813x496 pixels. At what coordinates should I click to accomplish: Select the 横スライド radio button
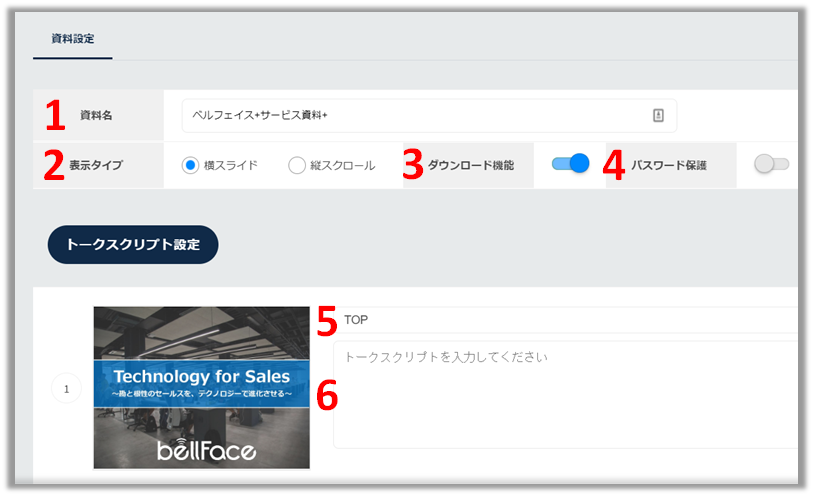pyautogui.click(x=190, y=165)
